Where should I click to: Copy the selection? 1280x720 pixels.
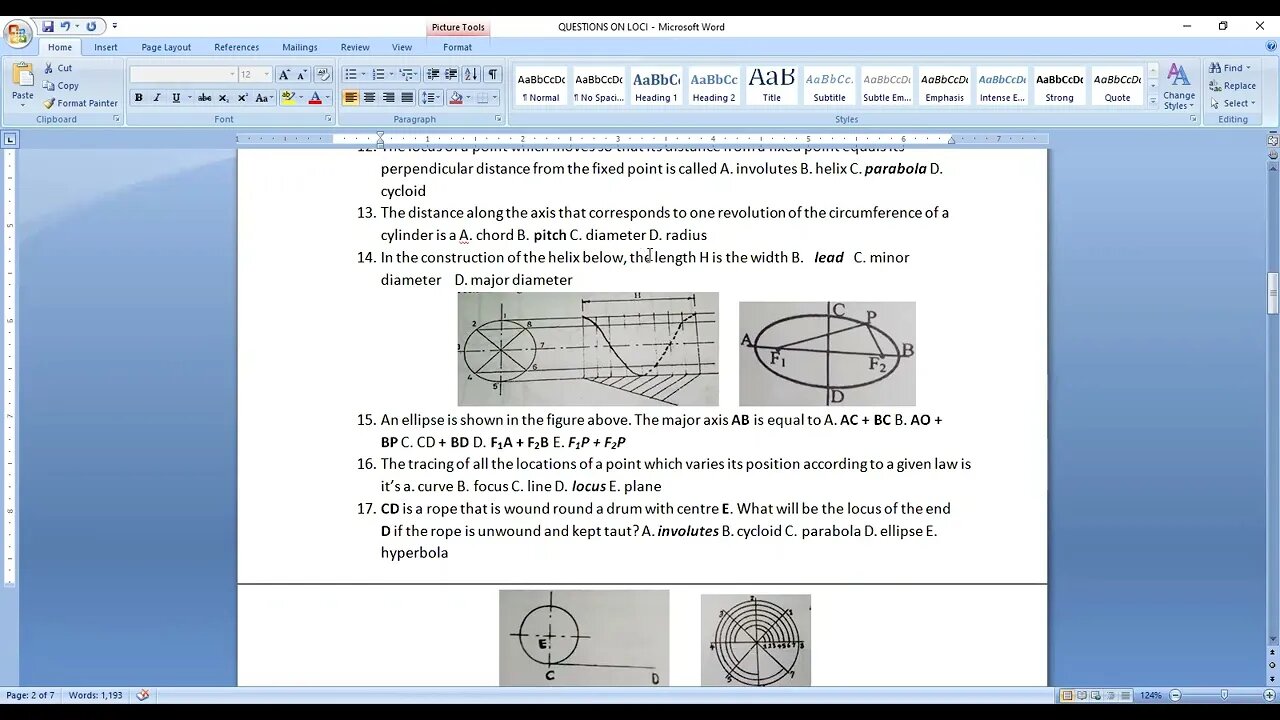pos(61,86)
